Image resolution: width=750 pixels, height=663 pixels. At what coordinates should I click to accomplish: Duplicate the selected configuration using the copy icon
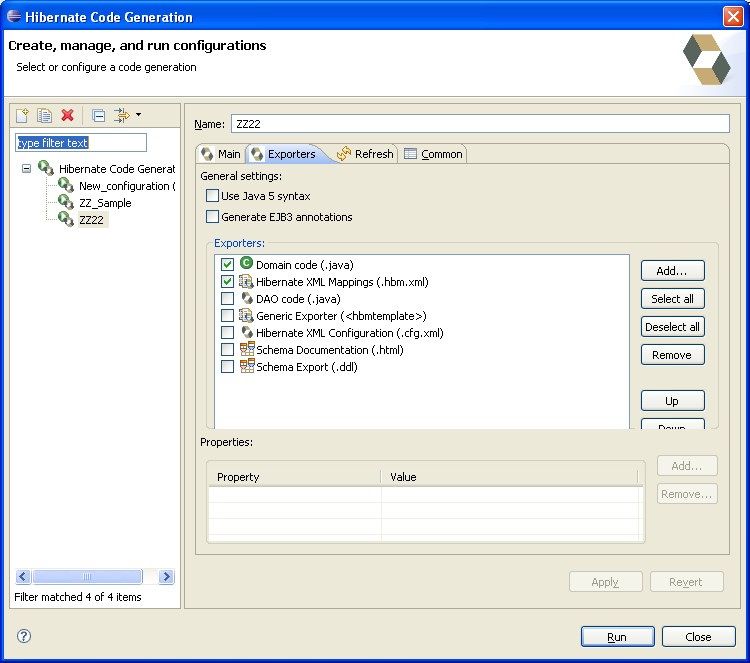coord(44,115)
